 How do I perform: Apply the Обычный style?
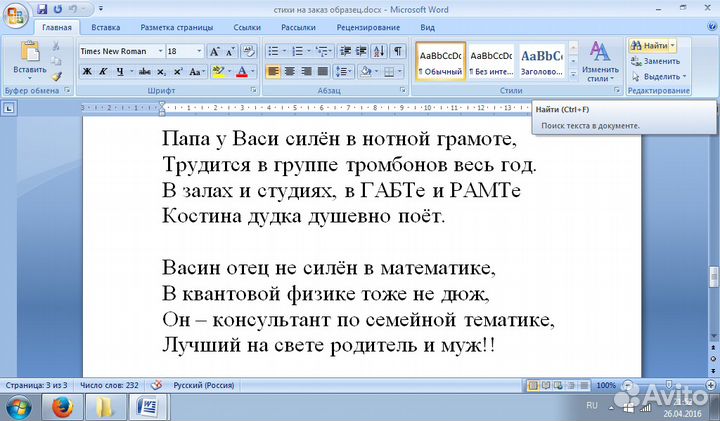(x=441, y=62)
